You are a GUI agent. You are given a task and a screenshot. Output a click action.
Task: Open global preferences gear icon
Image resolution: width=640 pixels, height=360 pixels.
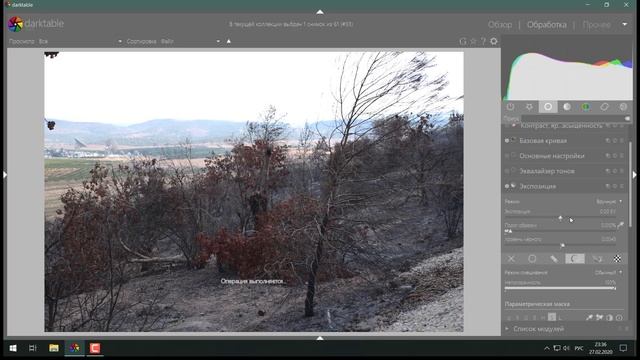(x=494, y=41)
